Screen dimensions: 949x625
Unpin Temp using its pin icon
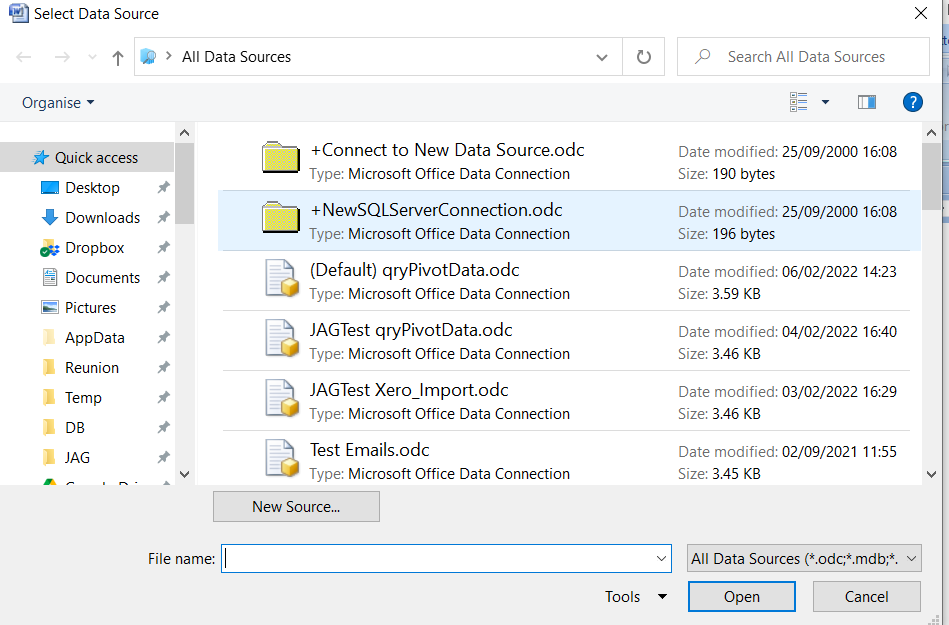click(x=163, y=398)
